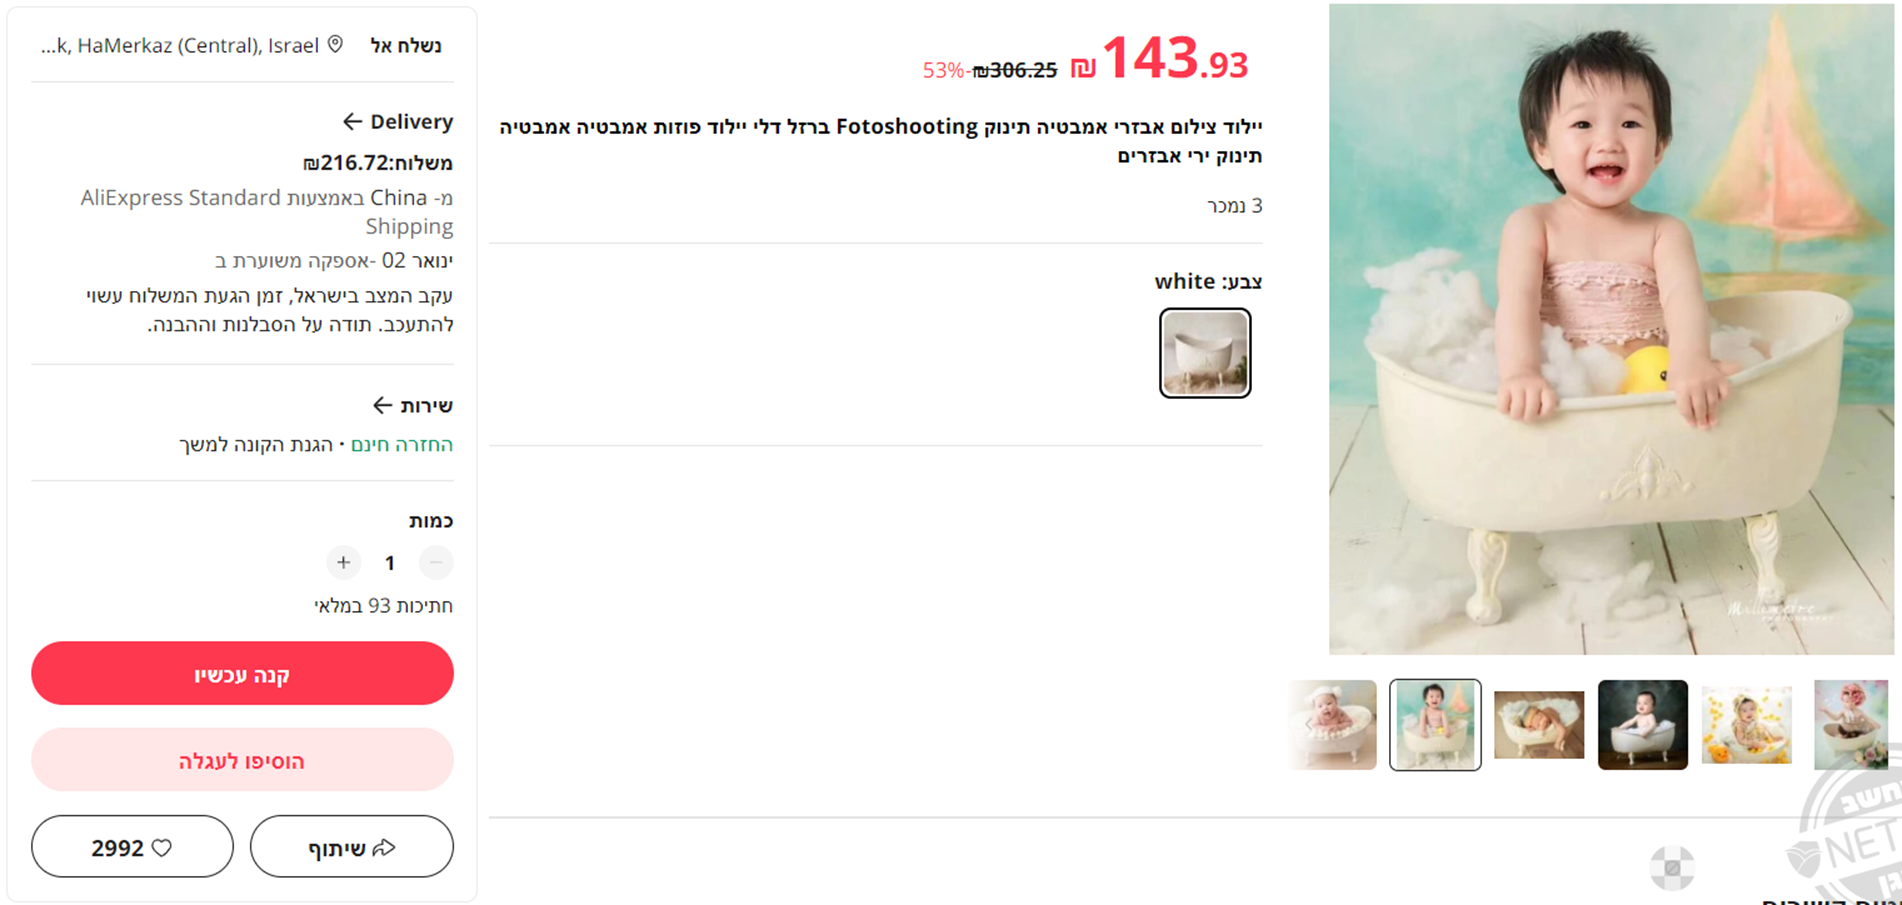Viewport: 1902px width, 905px height.
Task: Select first thumbnail with baby in white hat
Action: click(x=1332, y=725)
